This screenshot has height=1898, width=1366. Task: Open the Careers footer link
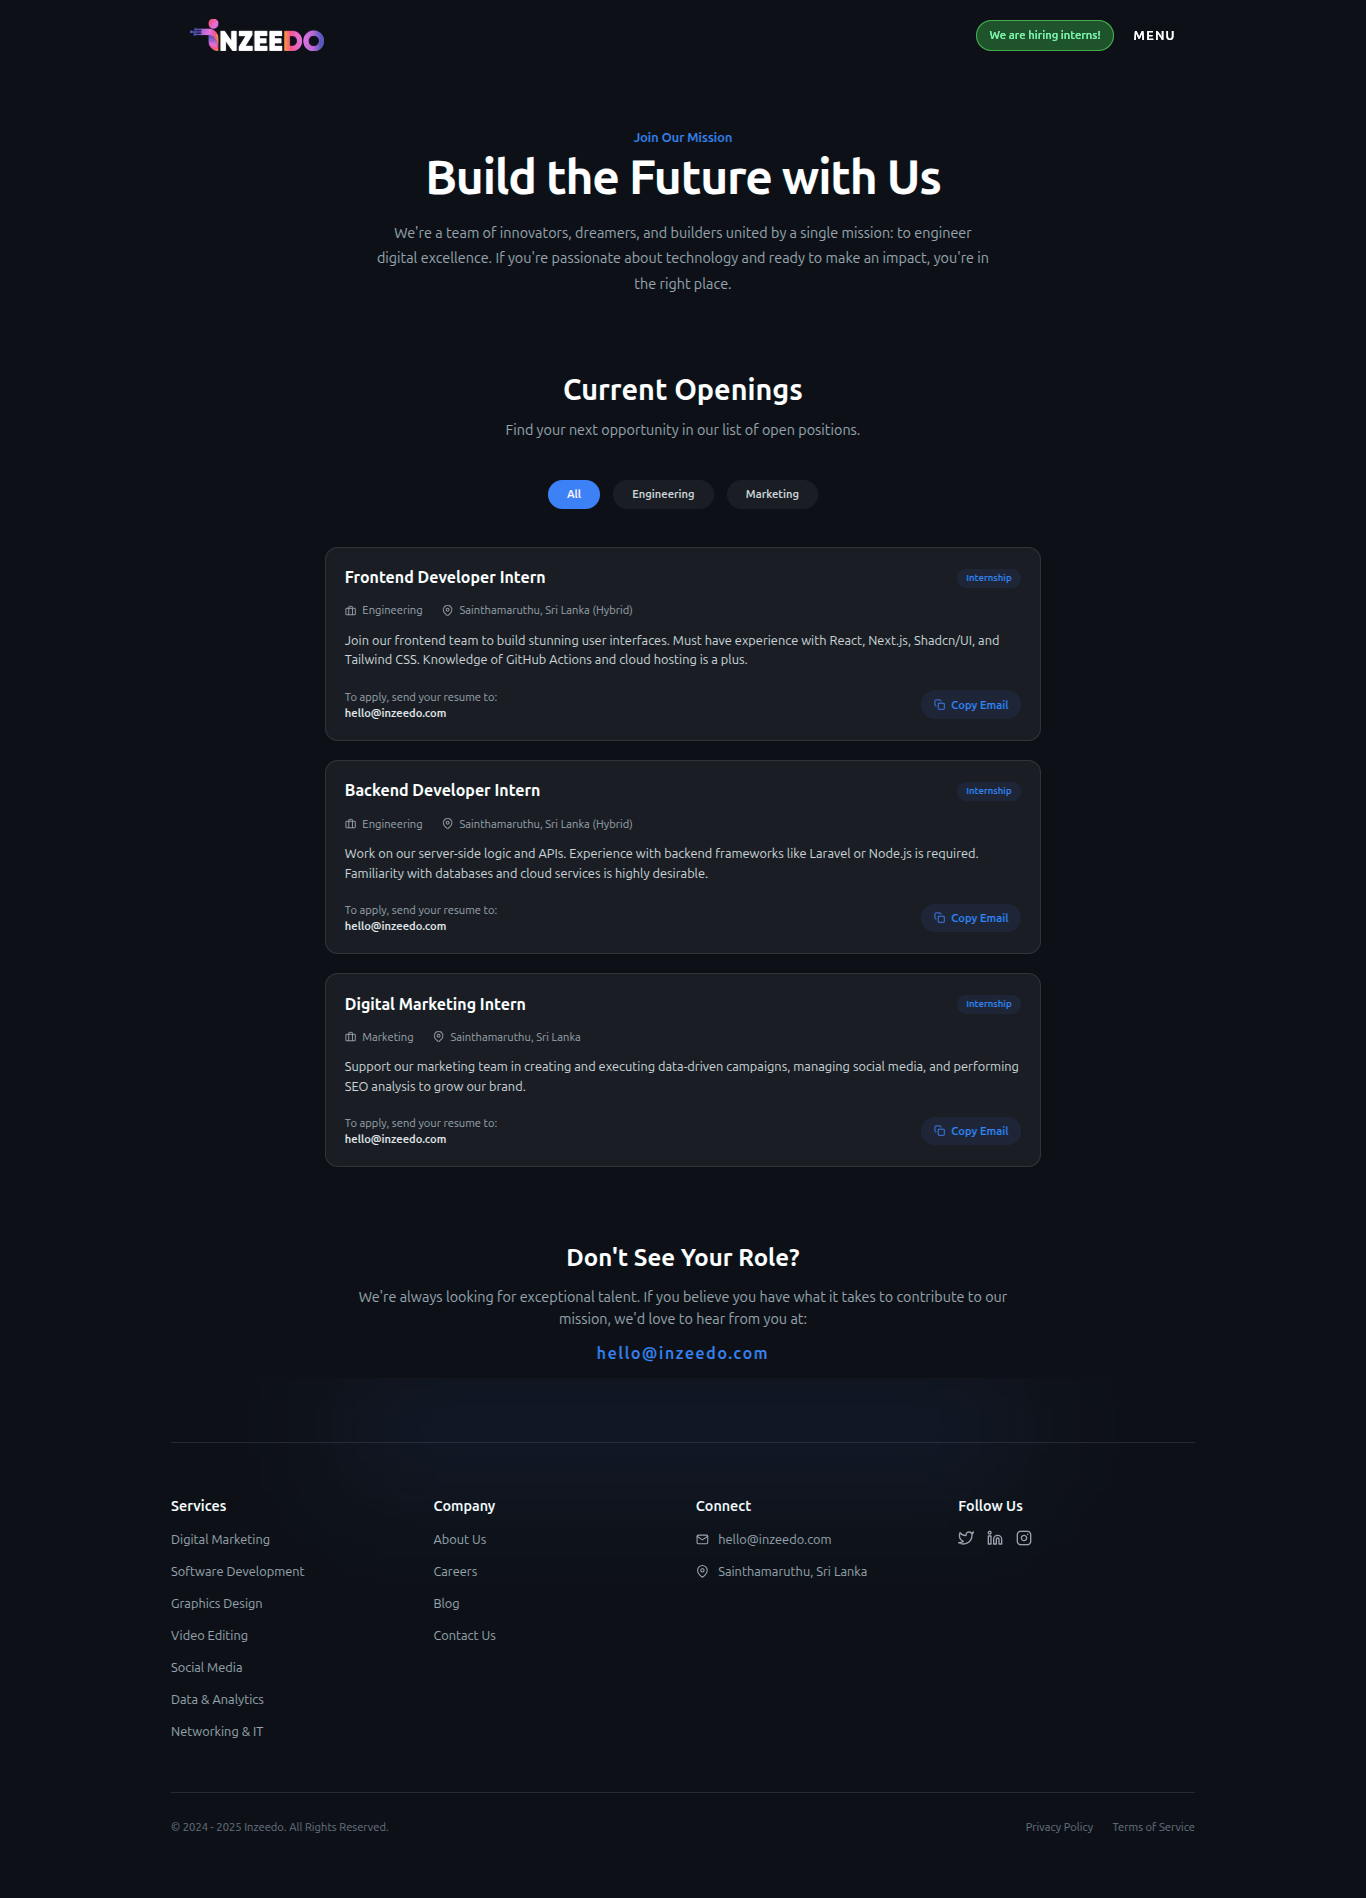click(x=455, y=1572)
